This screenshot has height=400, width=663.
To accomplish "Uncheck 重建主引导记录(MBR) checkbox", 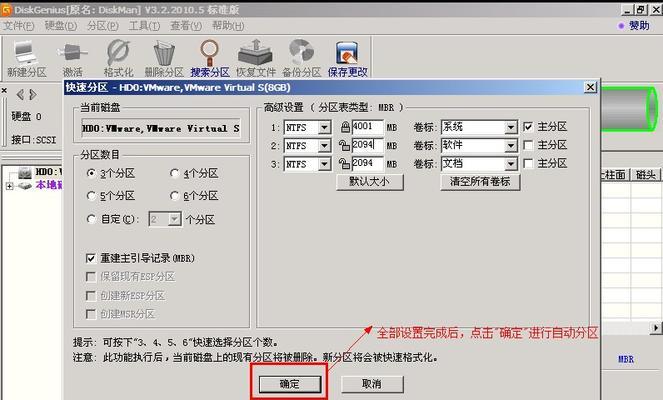I will pos(90,258).
